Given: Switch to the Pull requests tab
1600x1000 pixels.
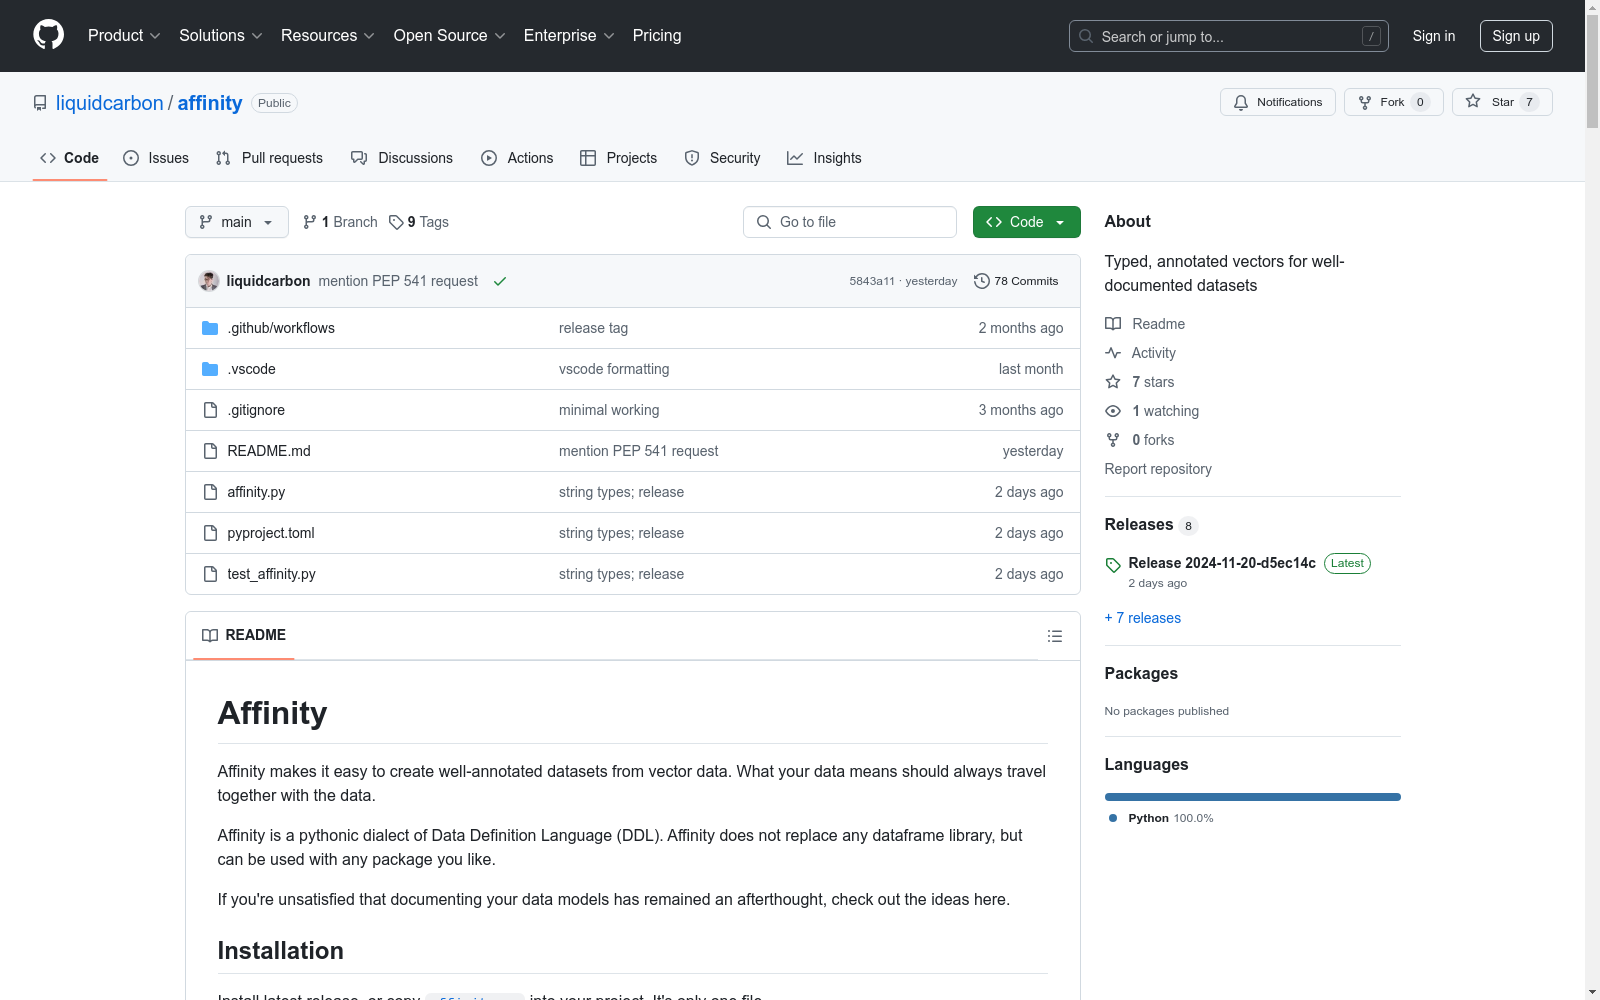Looking at the screenshot, I should [269, 158].
